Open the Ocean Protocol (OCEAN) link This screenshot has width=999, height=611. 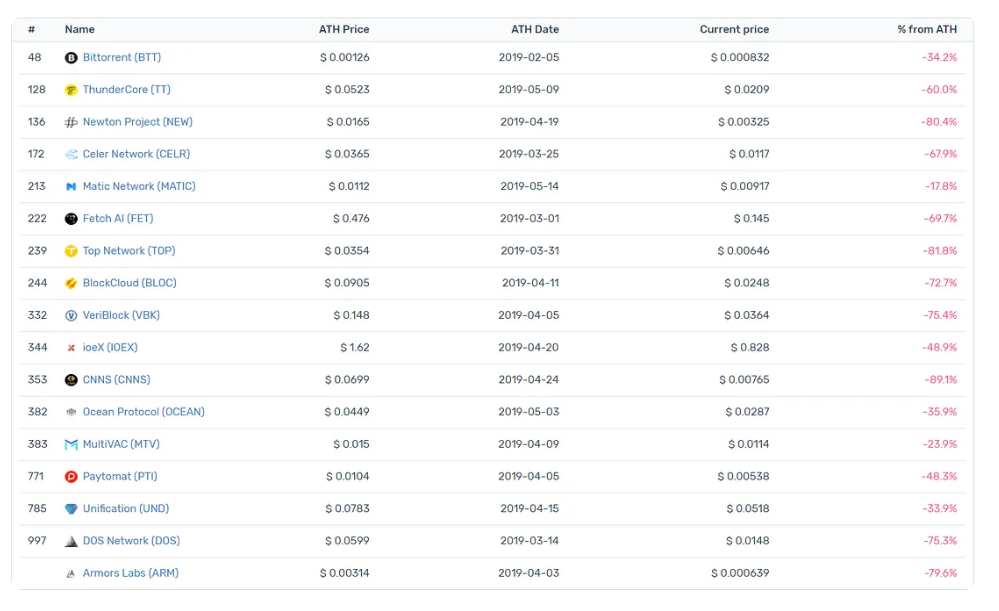144,412
